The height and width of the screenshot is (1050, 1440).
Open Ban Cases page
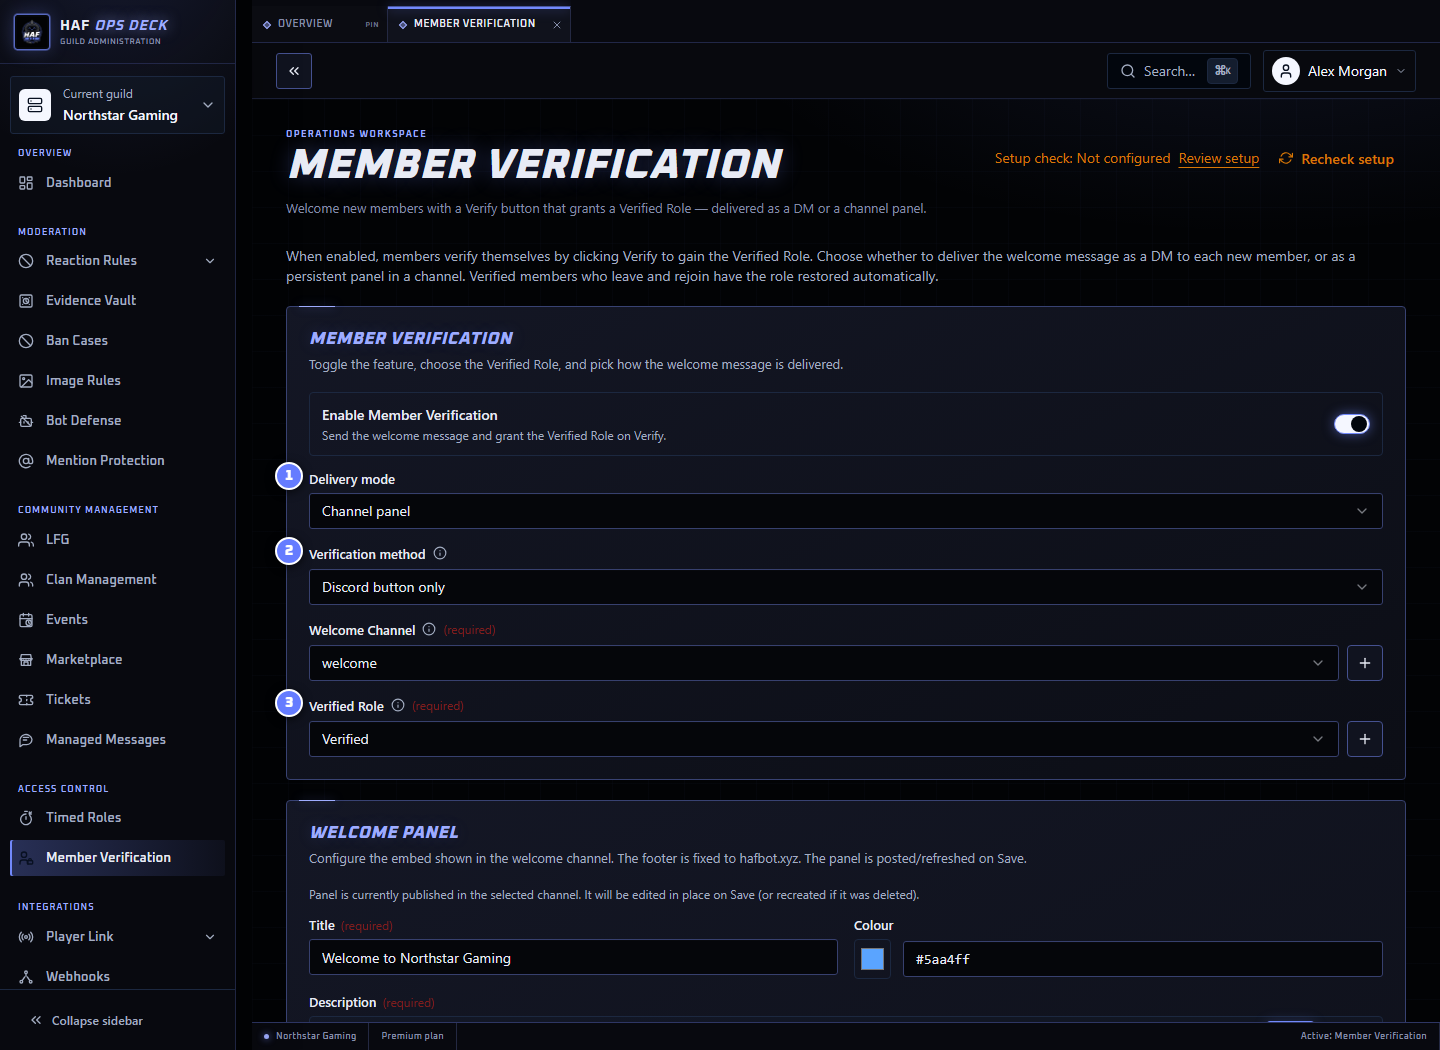pyautogui.click(x=117, y=341)
